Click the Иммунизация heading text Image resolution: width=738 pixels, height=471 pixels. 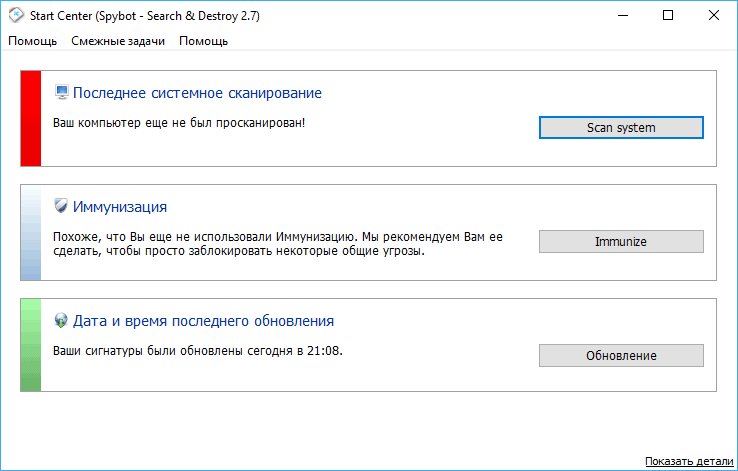click(x=120, y=207)
